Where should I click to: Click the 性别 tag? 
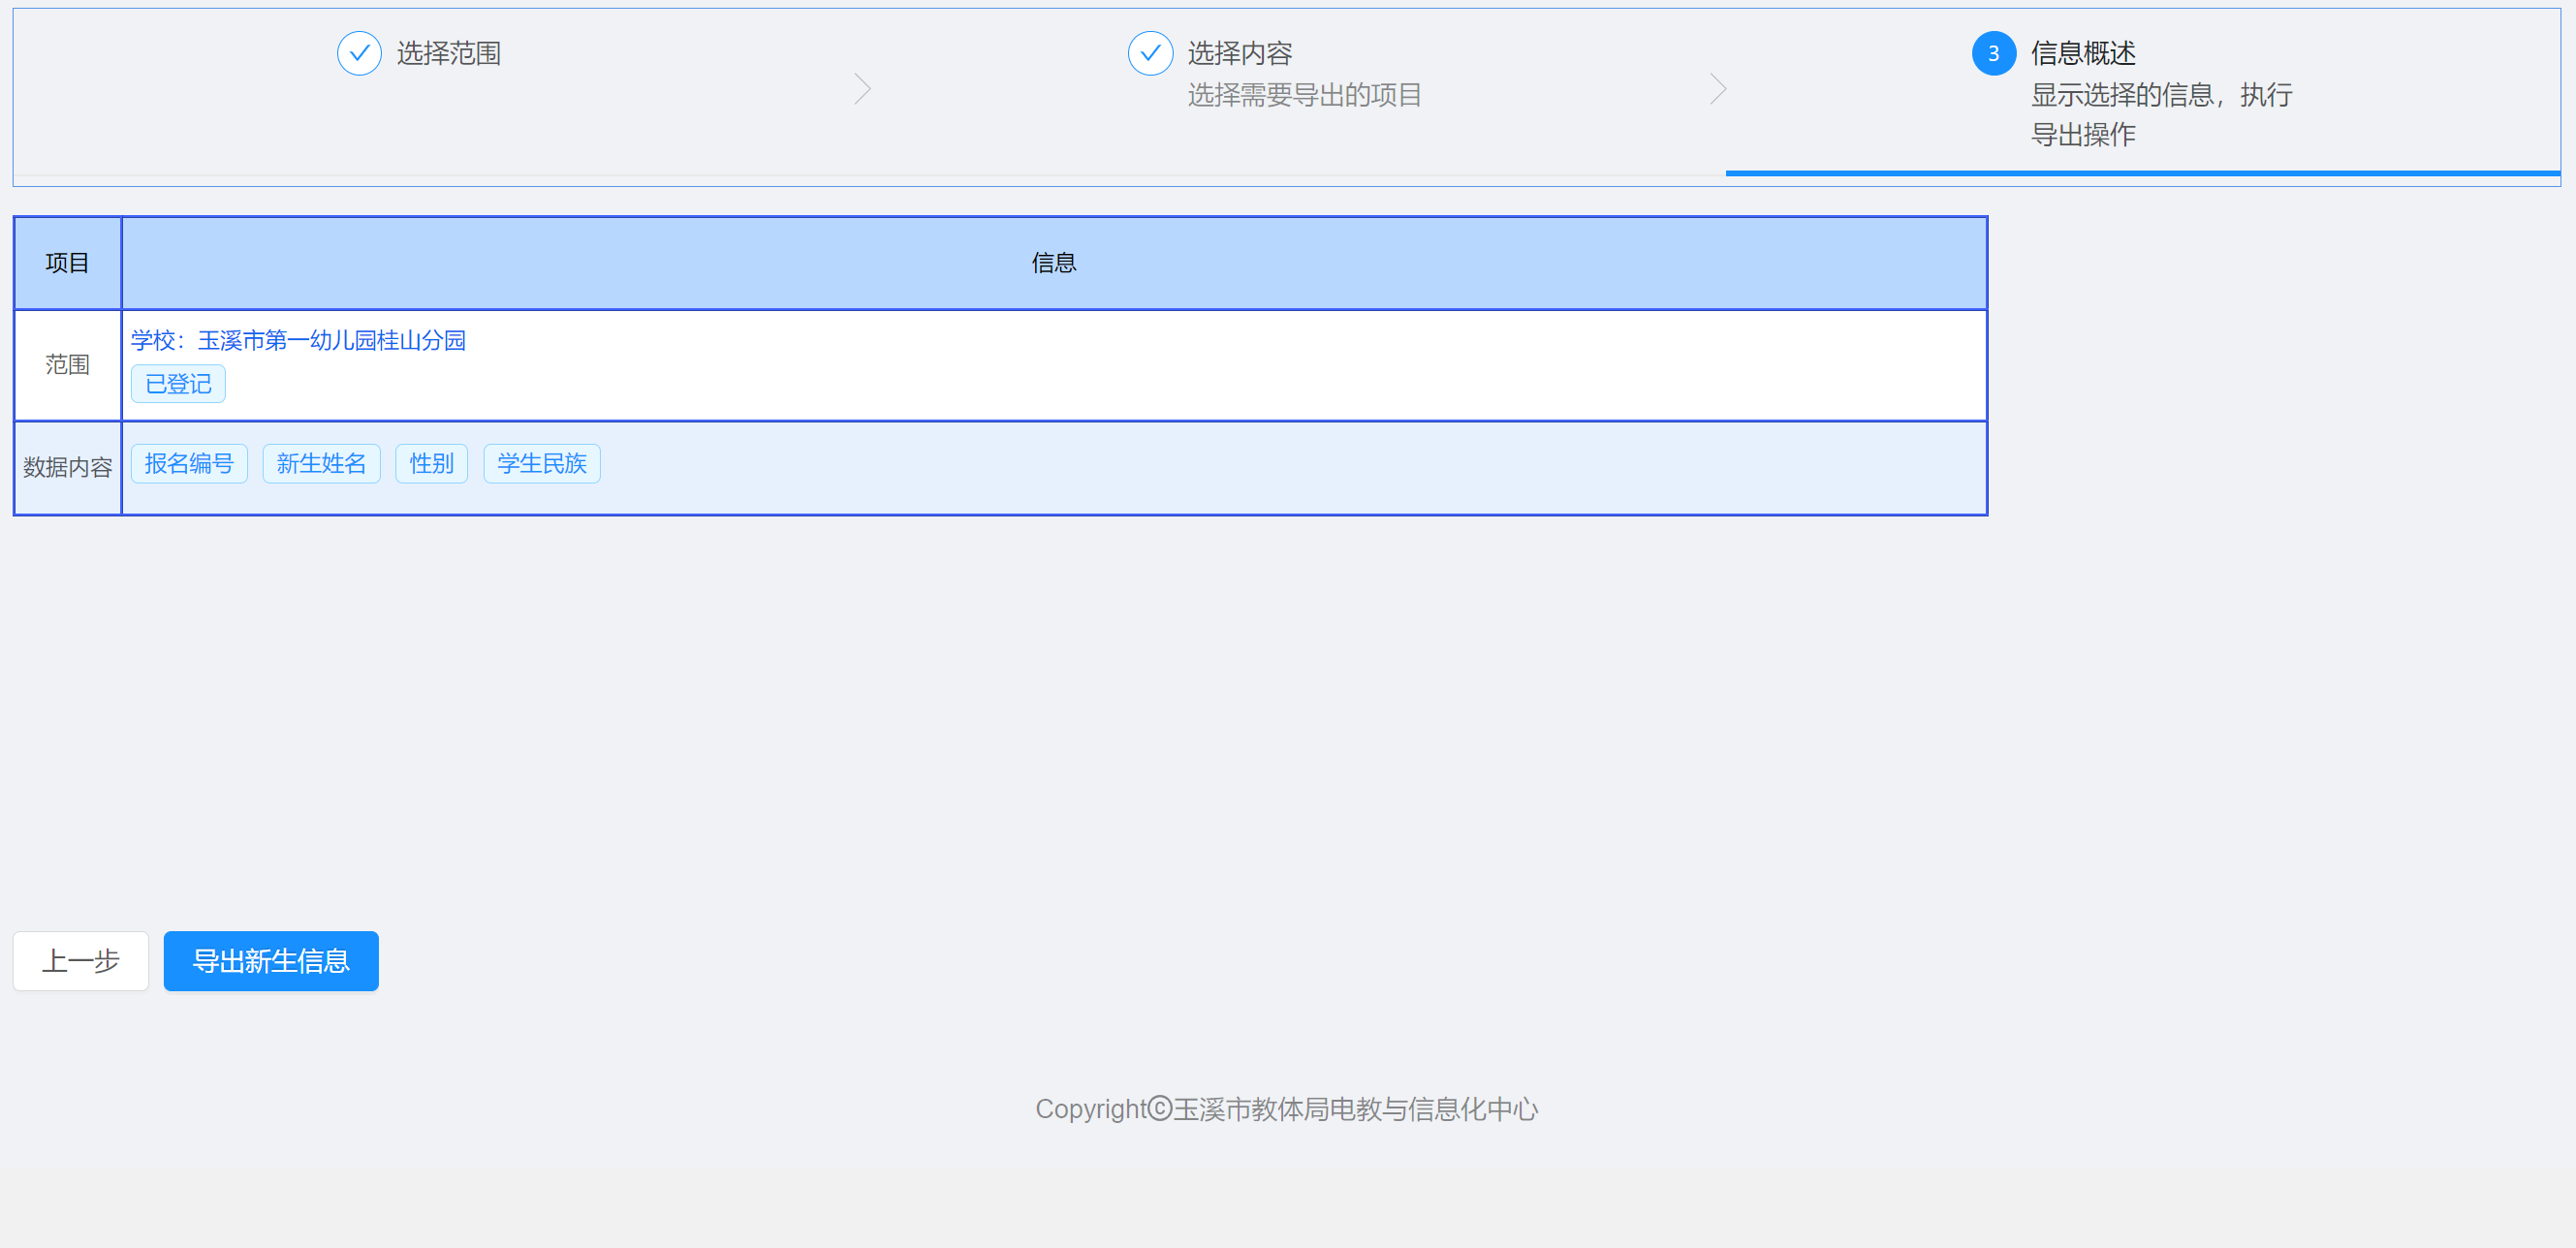(431, 464)
